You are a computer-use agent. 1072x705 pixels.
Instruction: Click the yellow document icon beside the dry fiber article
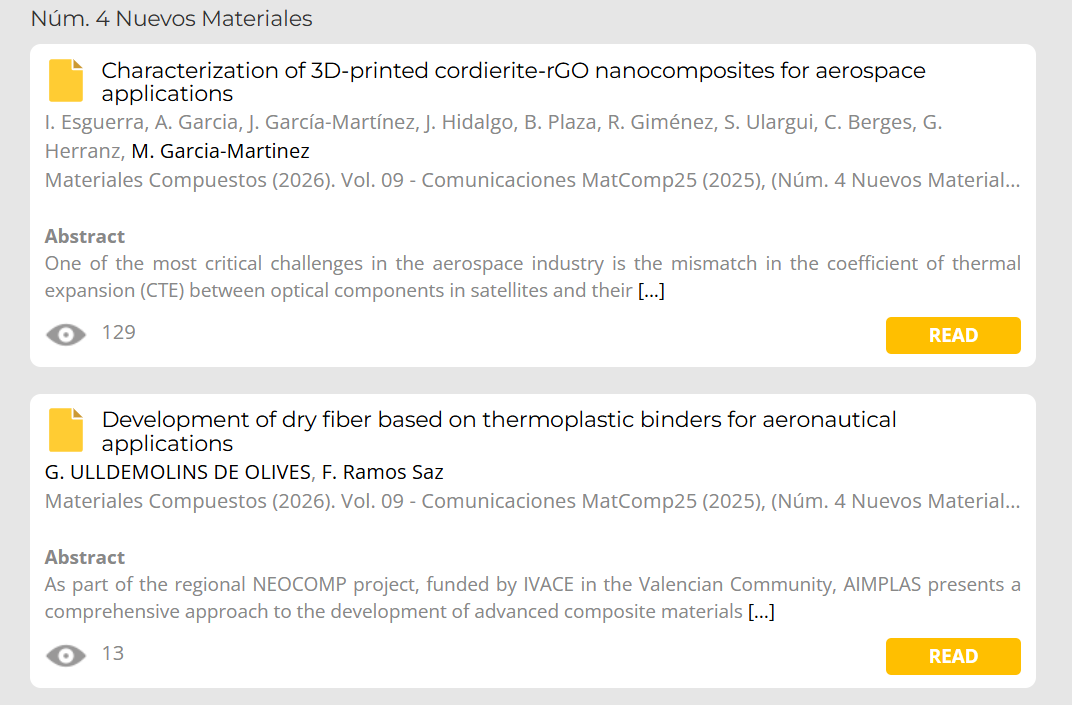[66, 430]
